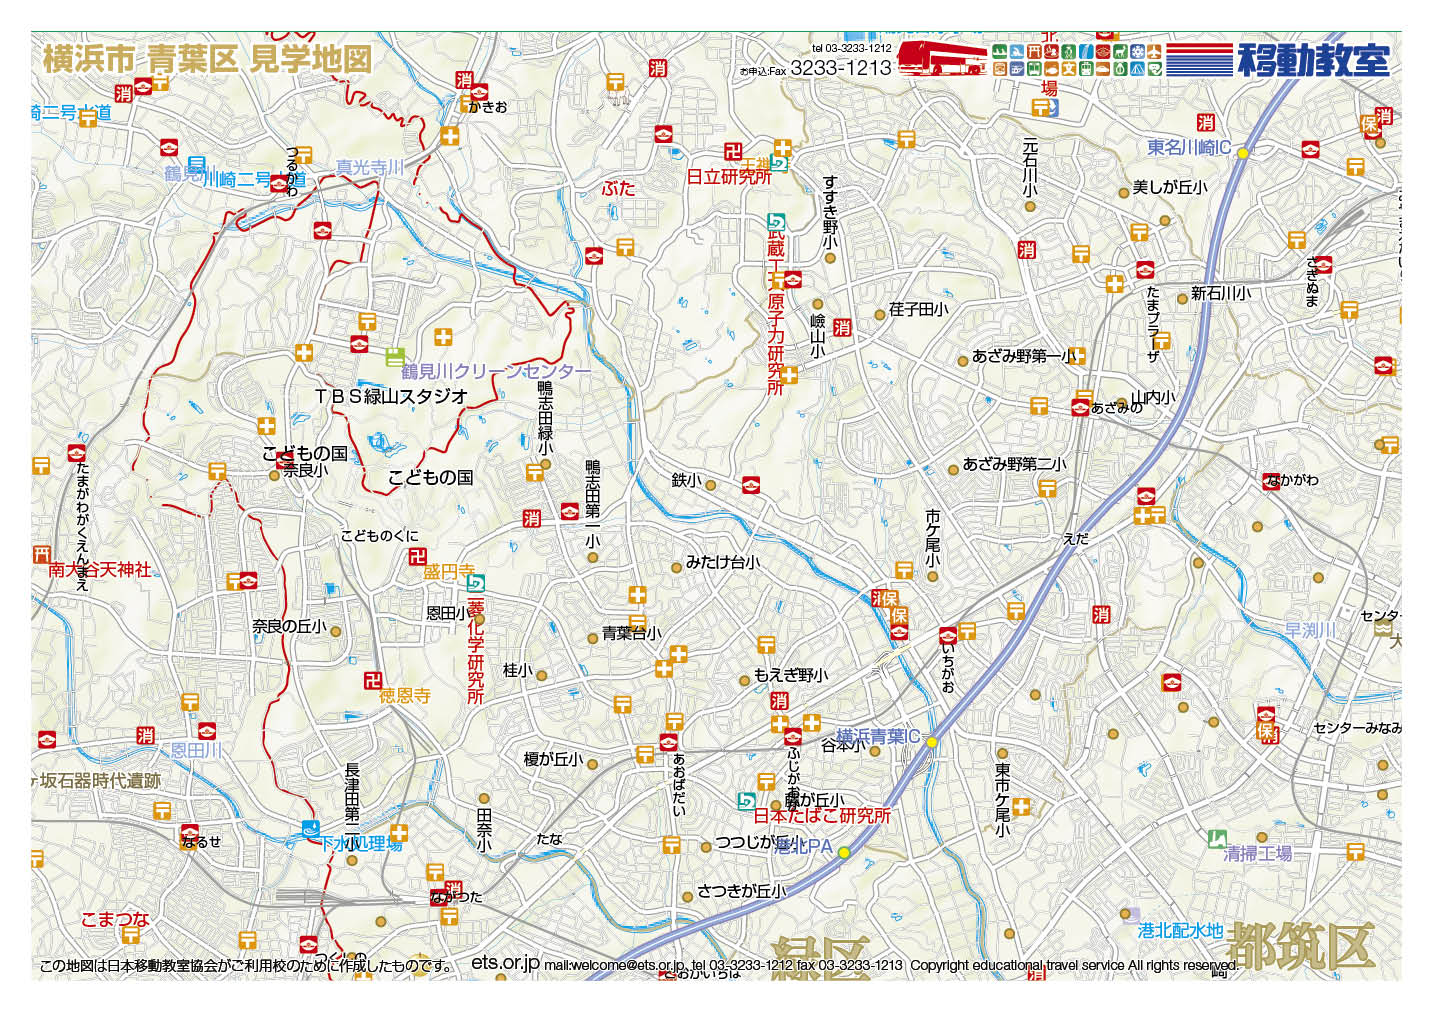The image size is (1433, 1012).
Task: Click the 盛円寺 temple manji icon
Action: [418, 557]
